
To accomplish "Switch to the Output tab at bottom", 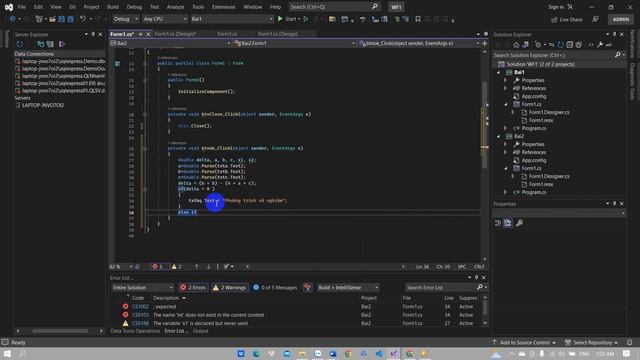I will [x=200, y=331].
